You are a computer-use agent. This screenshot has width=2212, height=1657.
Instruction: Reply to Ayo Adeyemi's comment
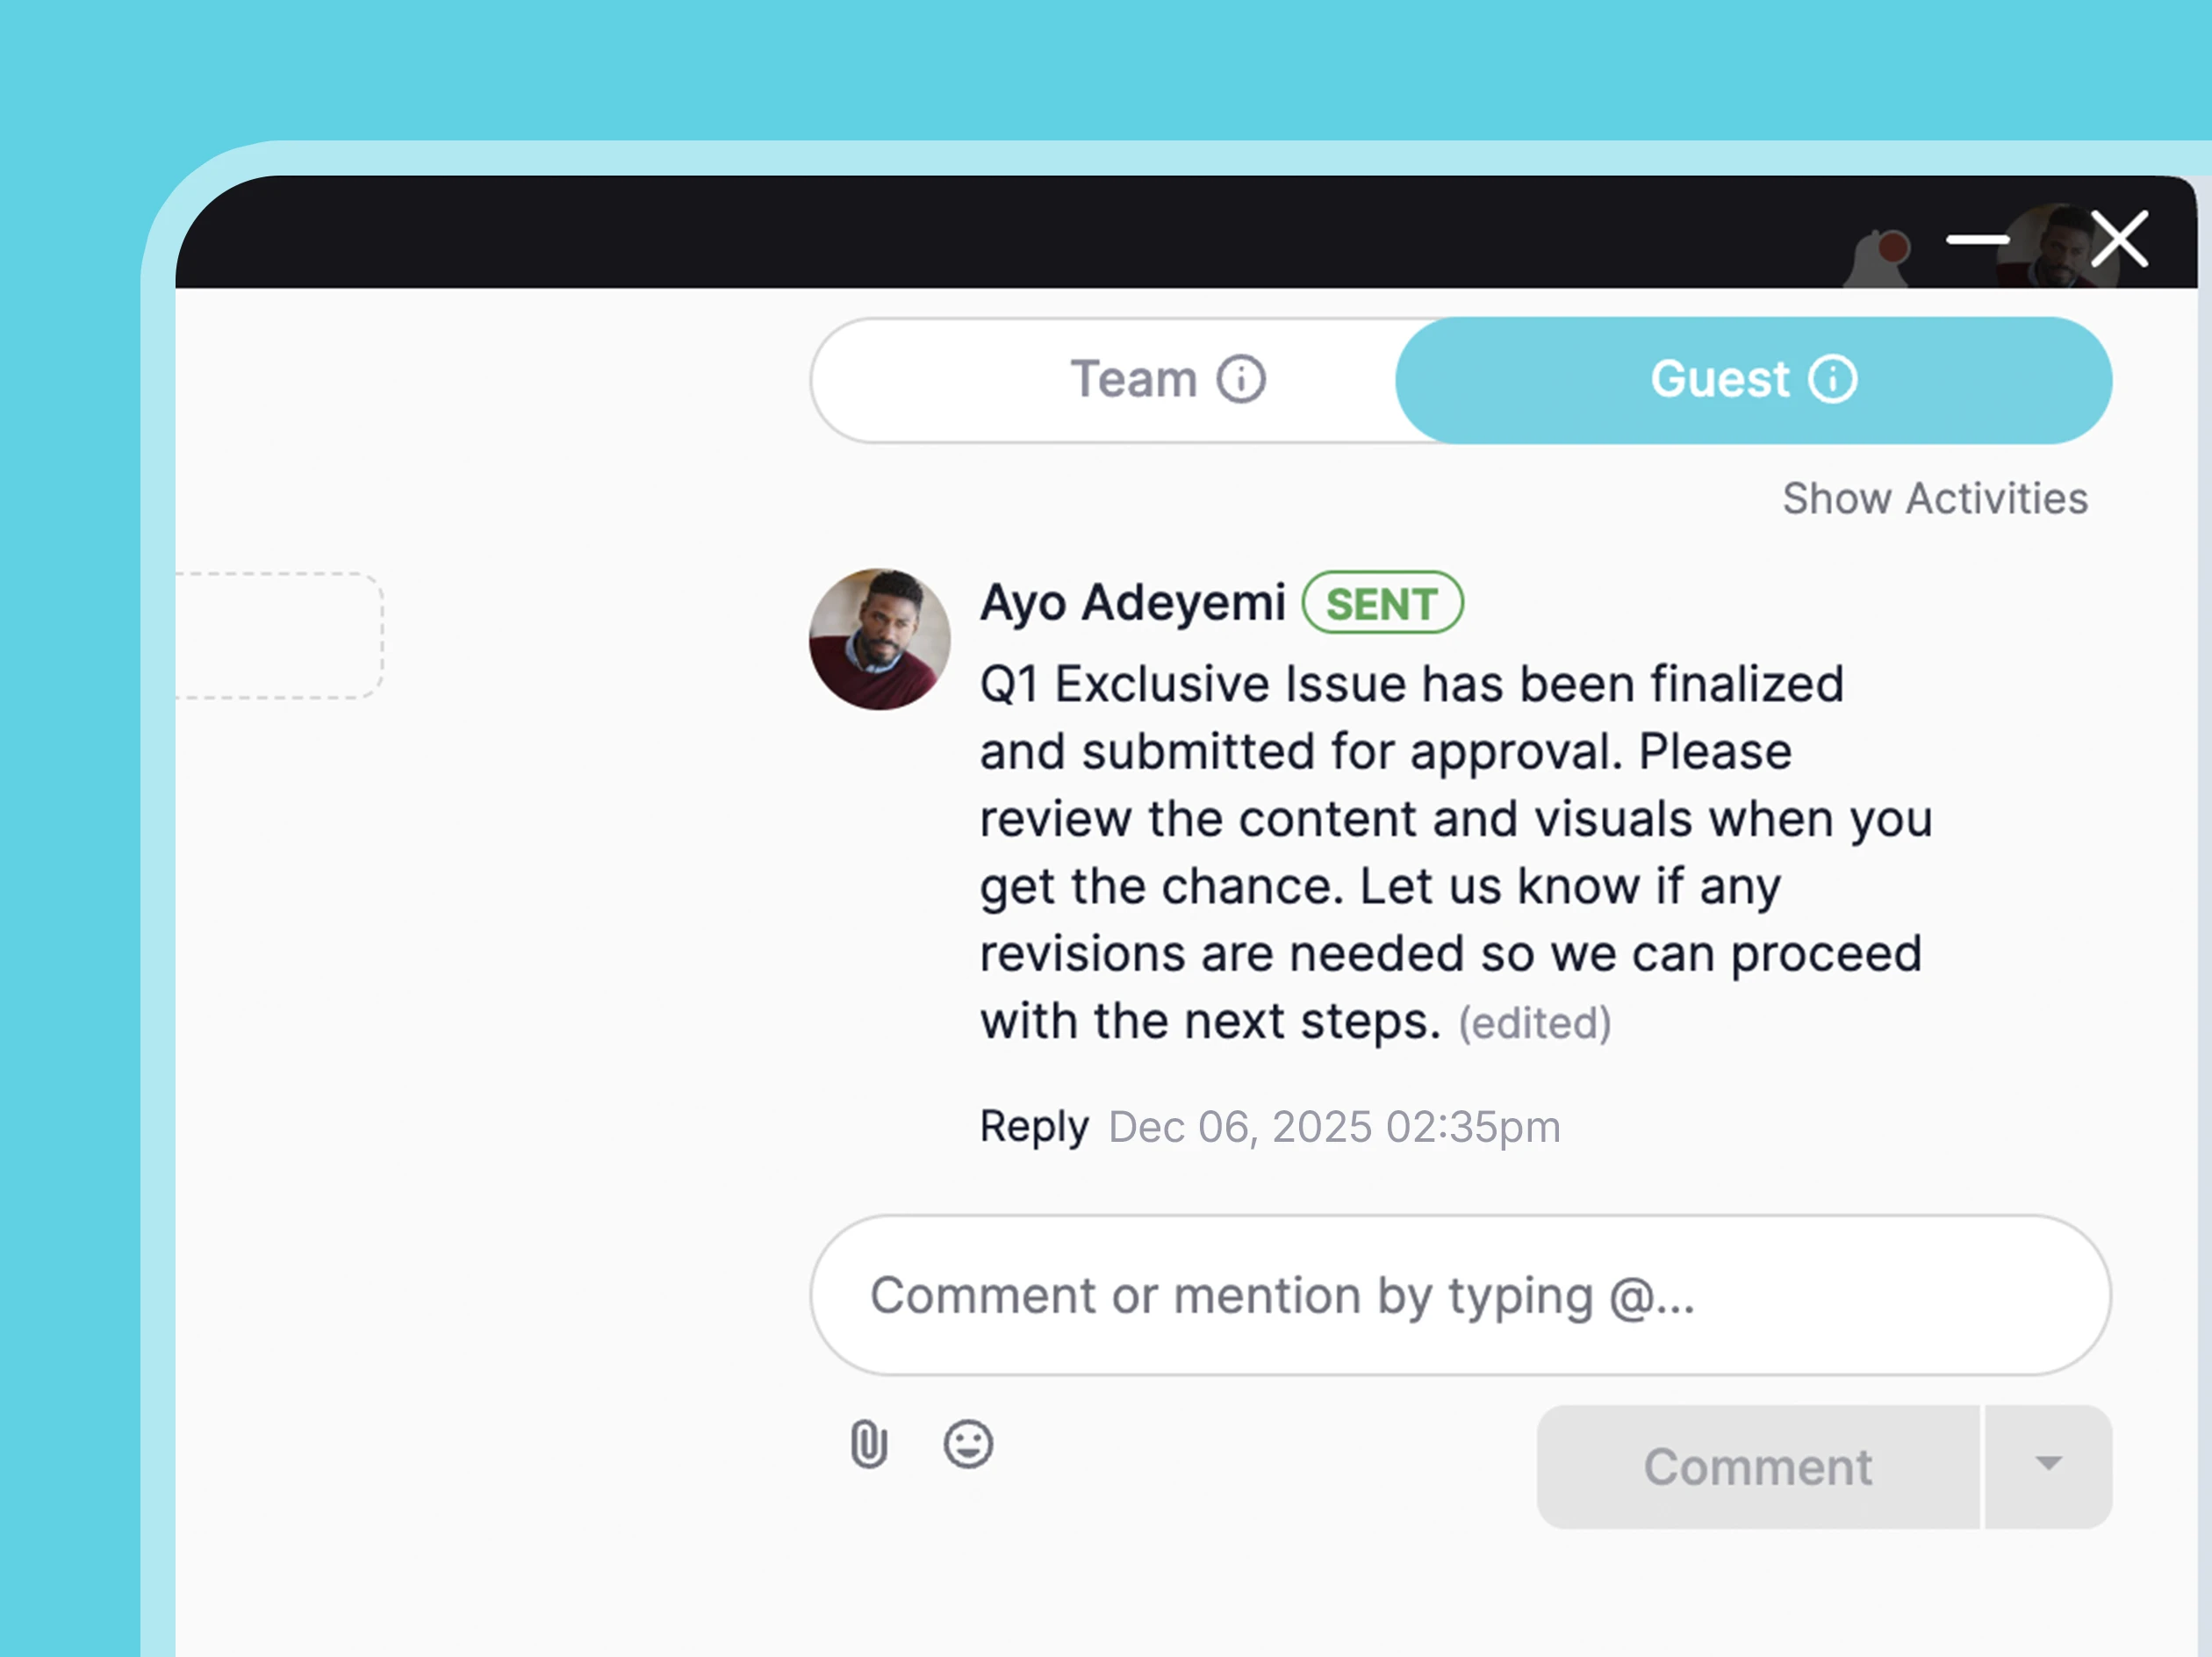pyautogui.click(x=1035, y=1125)
